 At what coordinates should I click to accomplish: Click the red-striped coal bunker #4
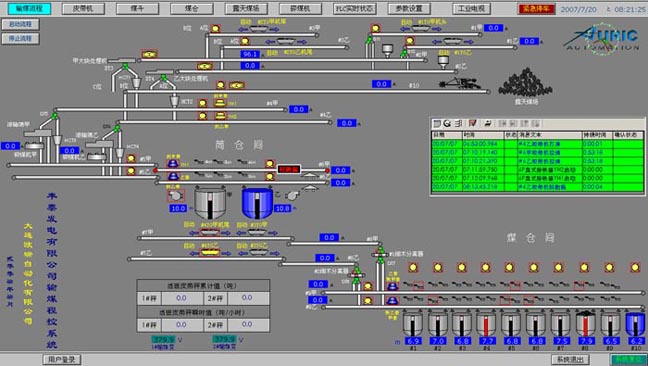pos(486,324)
